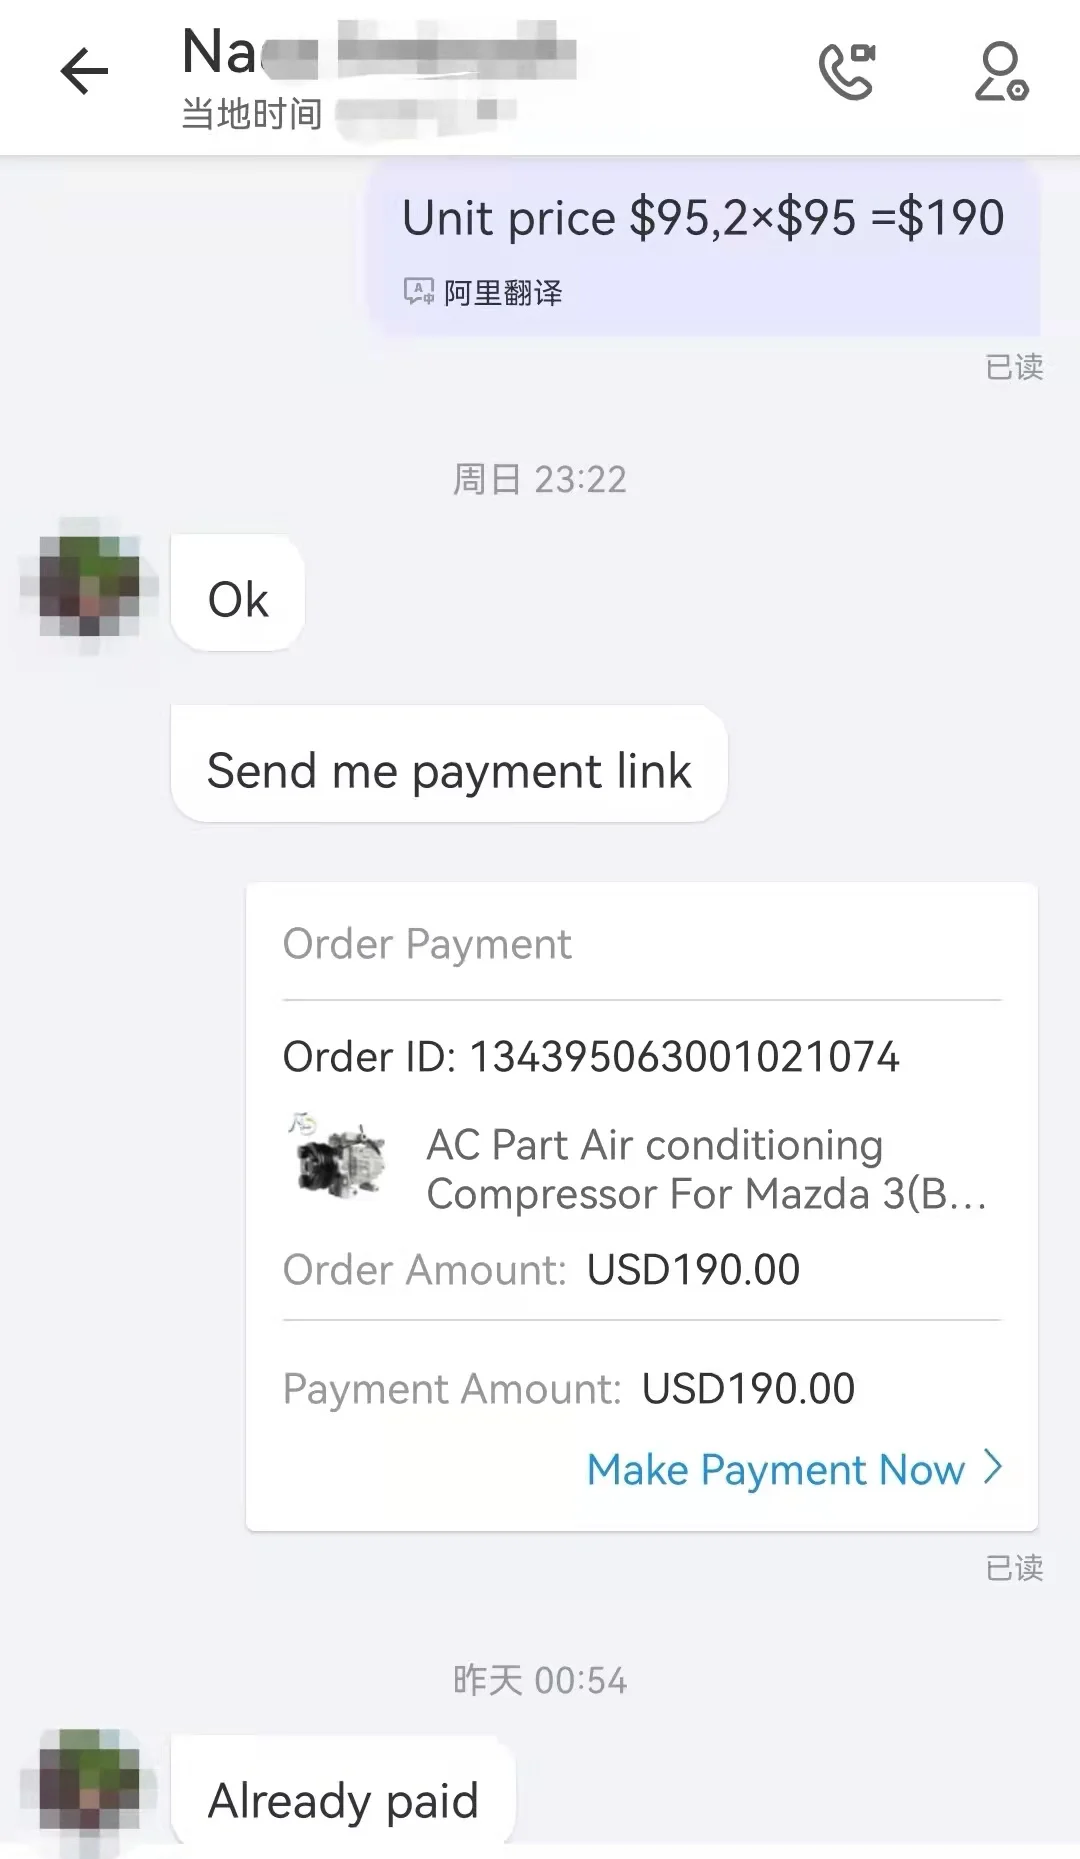1080x1859 pixels.
Task: Tap the chevron after Make Payment Now
Action: click(993, 1467)
